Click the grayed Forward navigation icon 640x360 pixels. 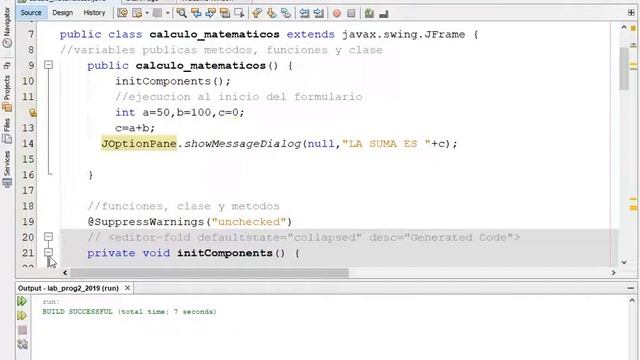coord(157,13)
